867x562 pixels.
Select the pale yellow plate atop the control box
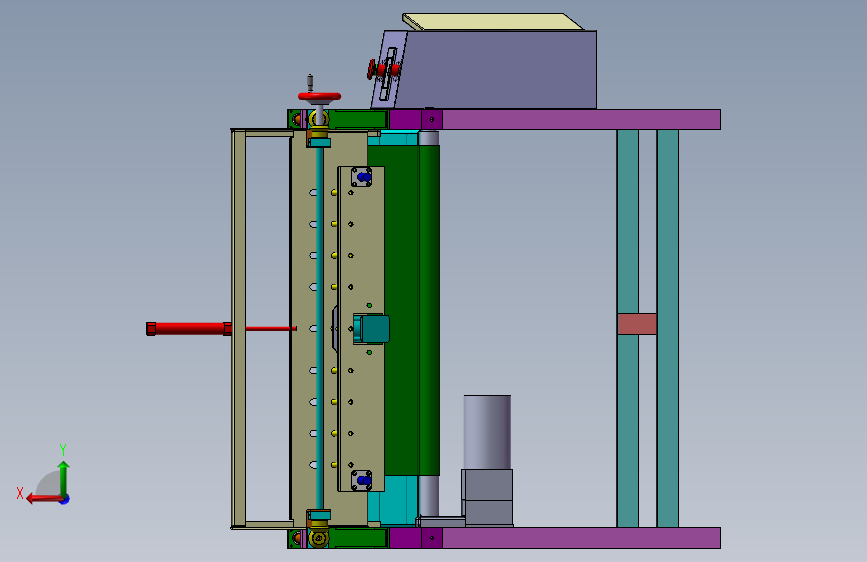tap(492, 22)
